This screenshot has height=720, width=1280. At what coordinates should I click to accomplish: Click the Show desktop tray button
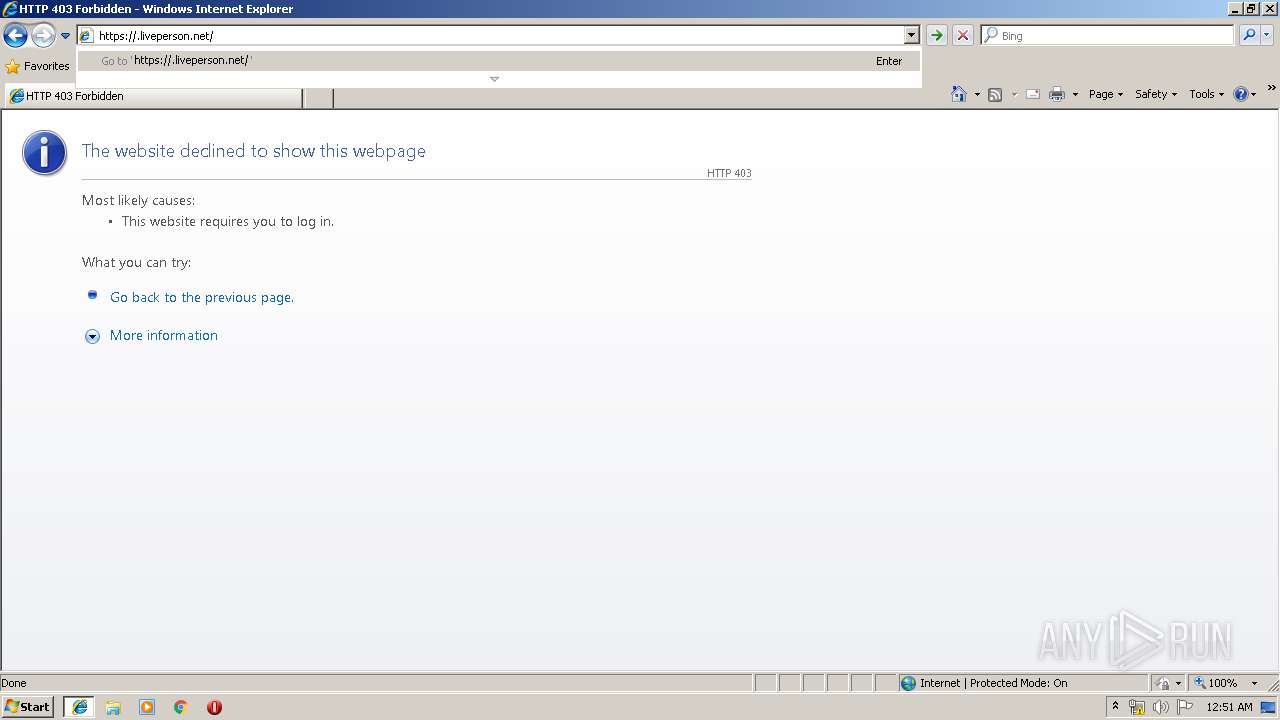(1269, 707)
